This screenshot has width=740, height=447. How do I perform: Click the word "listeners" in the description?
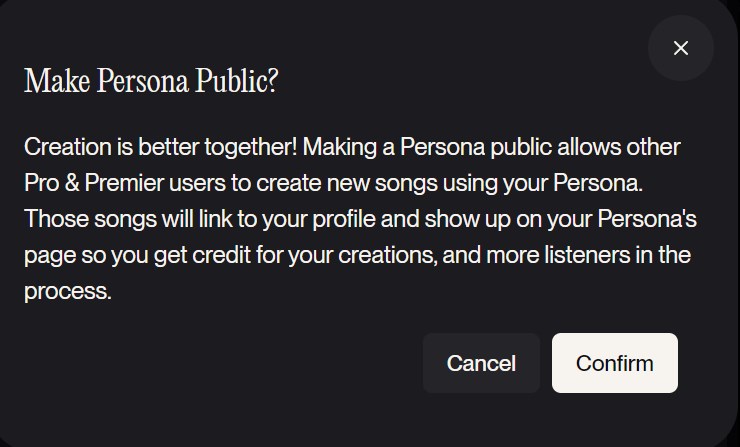[601, 255]
